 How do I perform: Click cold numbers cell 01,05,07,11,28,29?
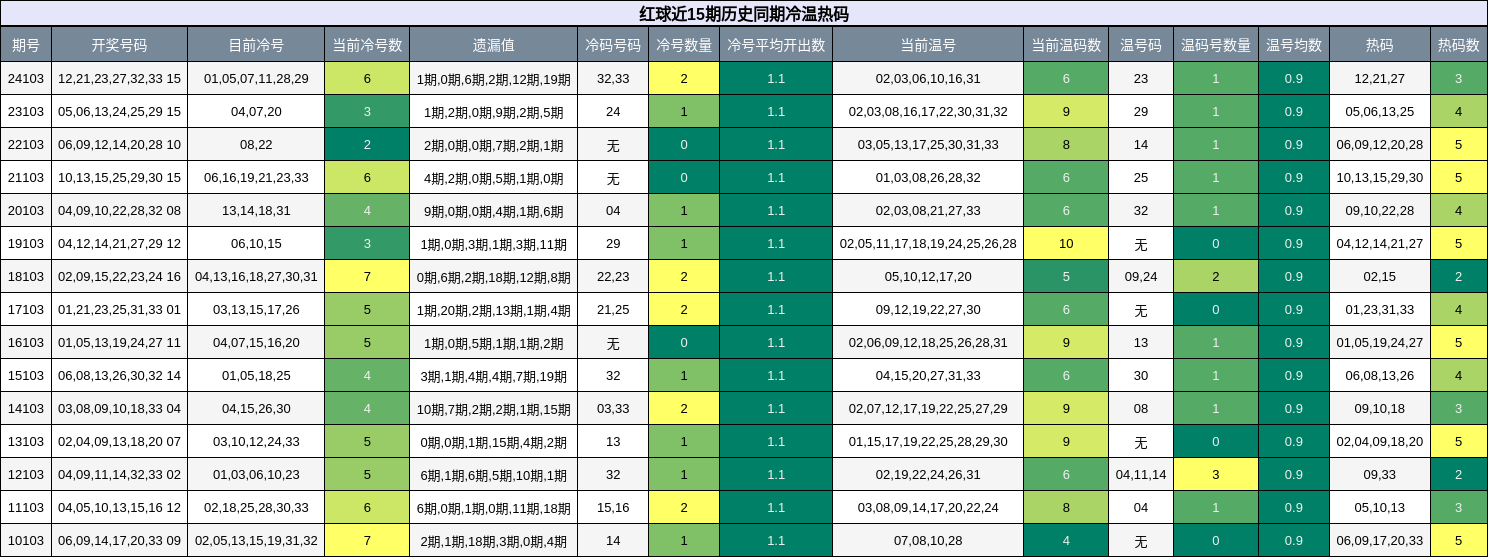point(256,79)
